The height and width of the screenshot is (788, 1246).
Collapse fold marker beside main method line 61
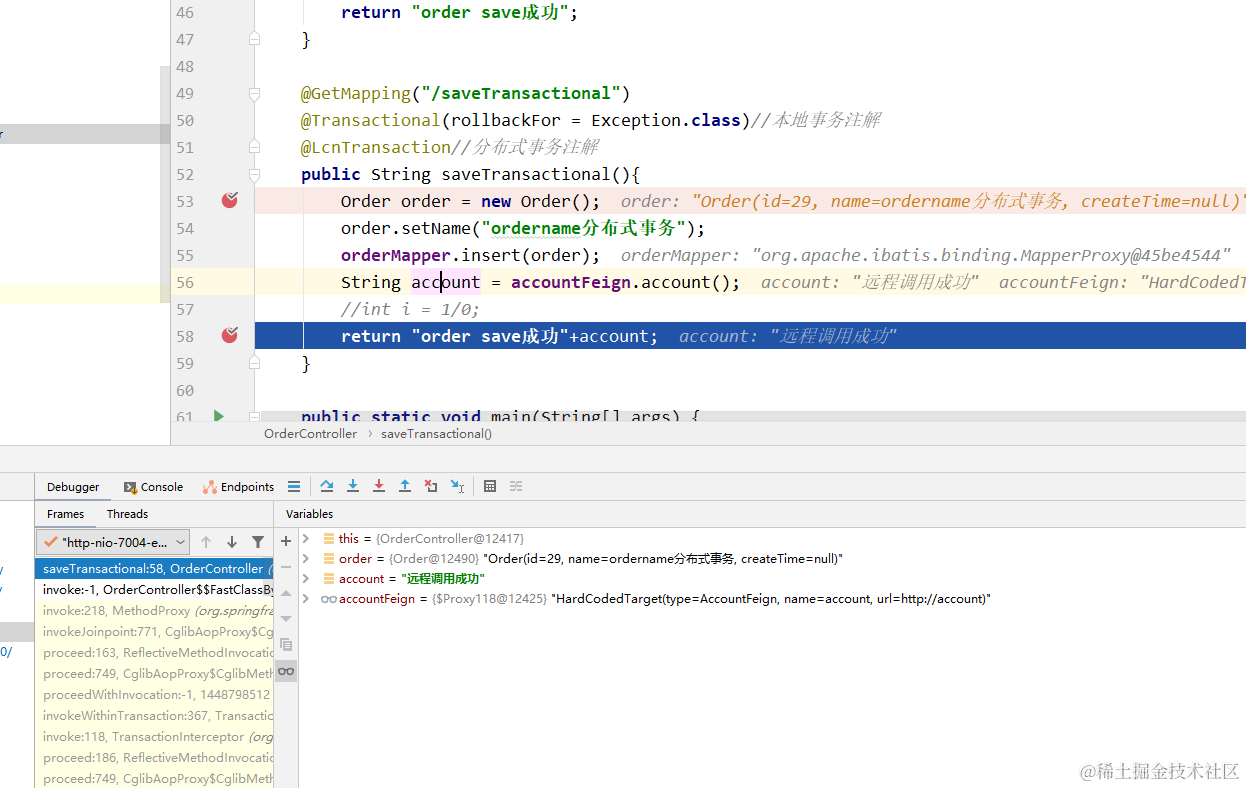coord(254,416)
